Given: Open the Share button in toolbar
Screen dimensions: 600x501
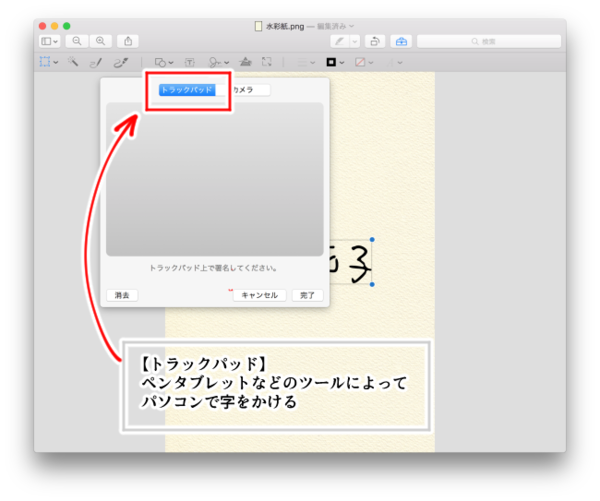Looking at the screenshot, I should (x=128, y=41).
